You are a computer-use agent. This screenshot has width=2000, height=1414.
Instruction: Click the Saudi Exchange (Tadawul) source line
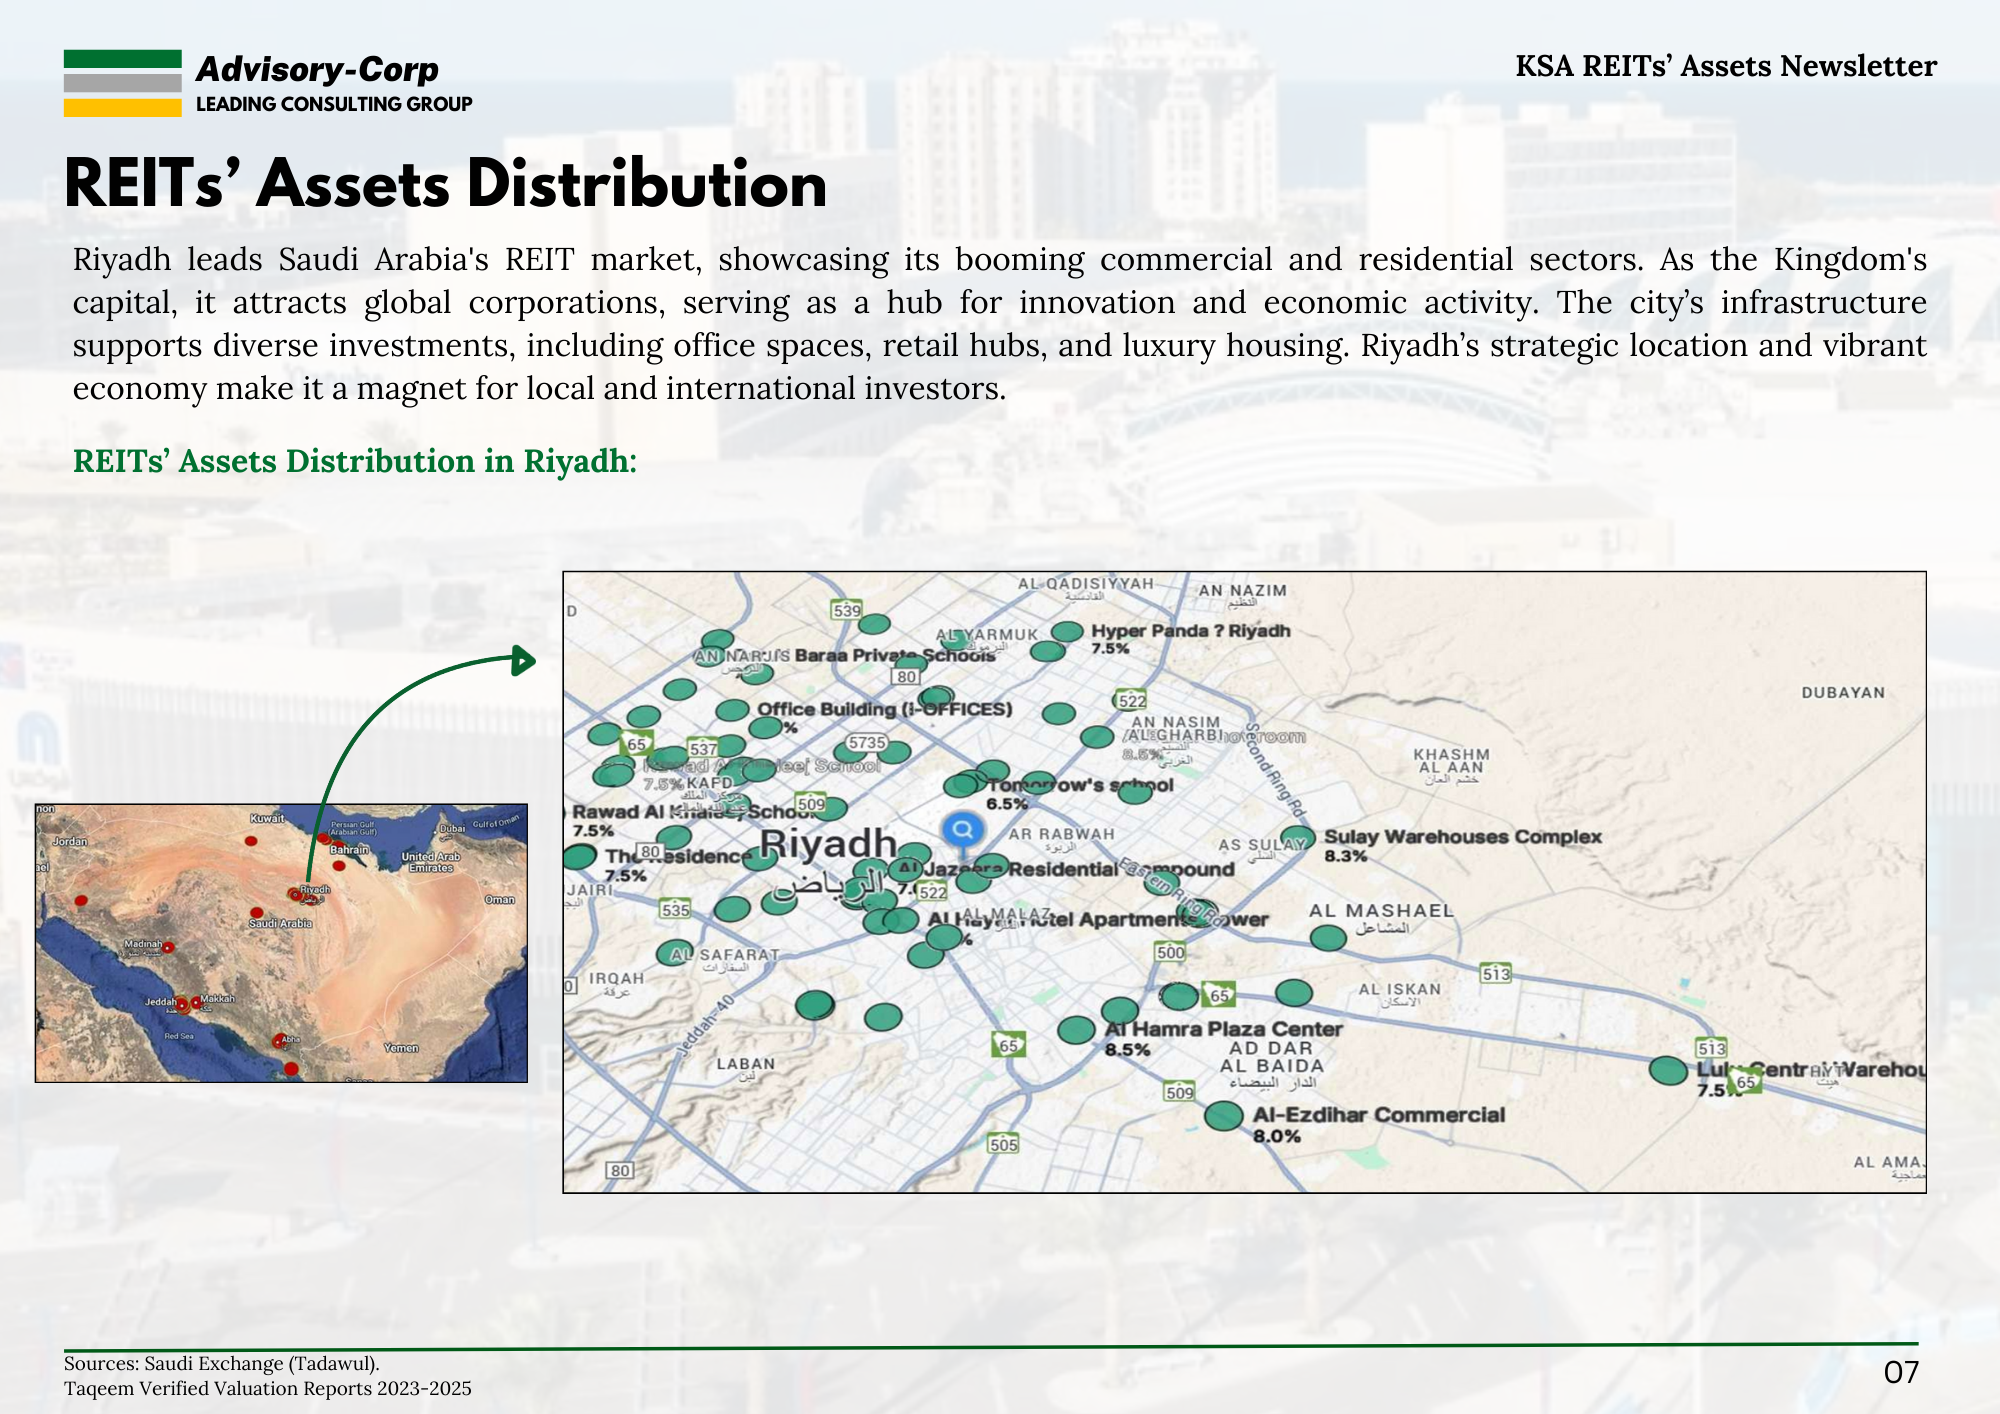click(x=222, y=1364)
